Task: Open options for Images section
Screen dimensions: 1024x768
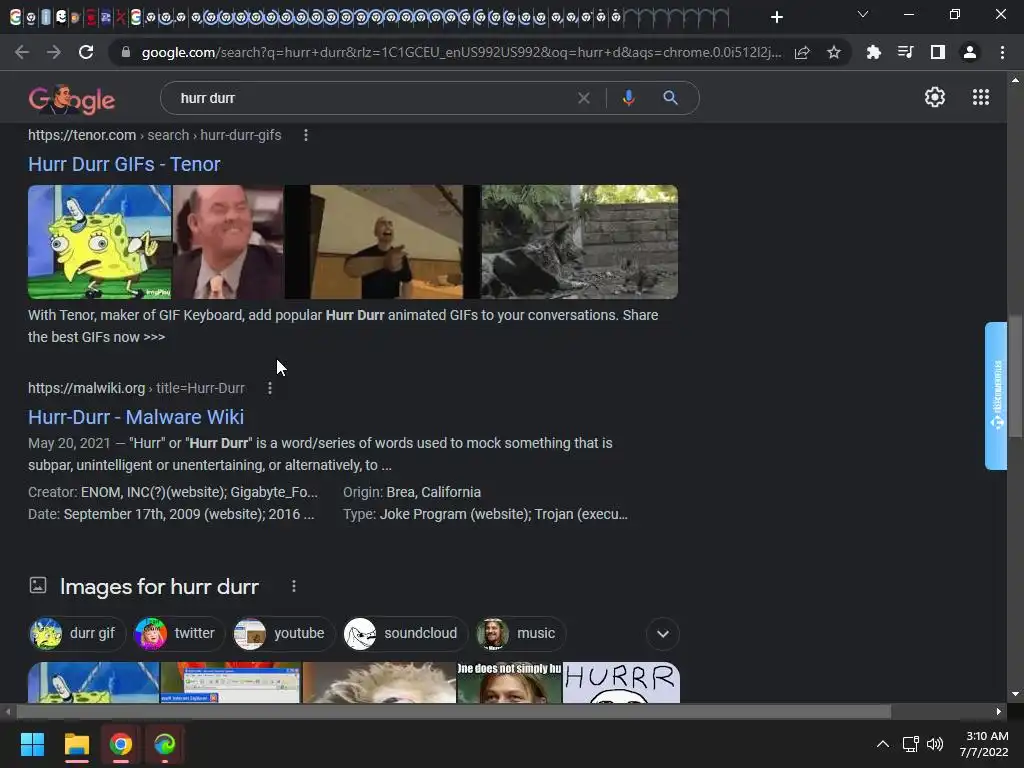Action: [294, 586]
